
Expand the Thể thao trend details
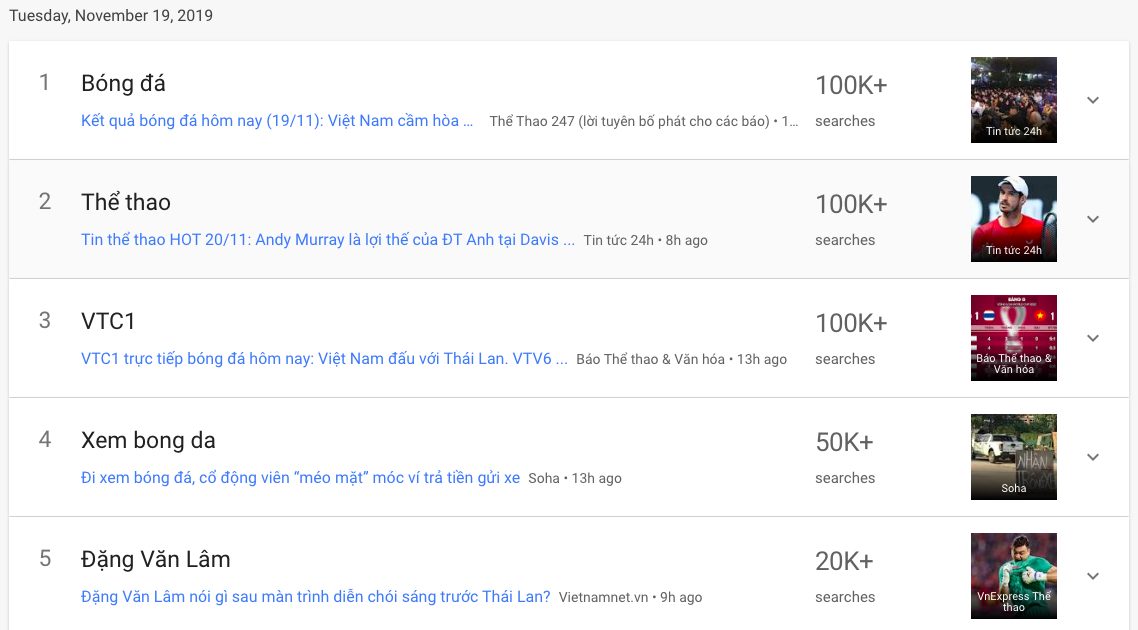[x=1093, y=219]
